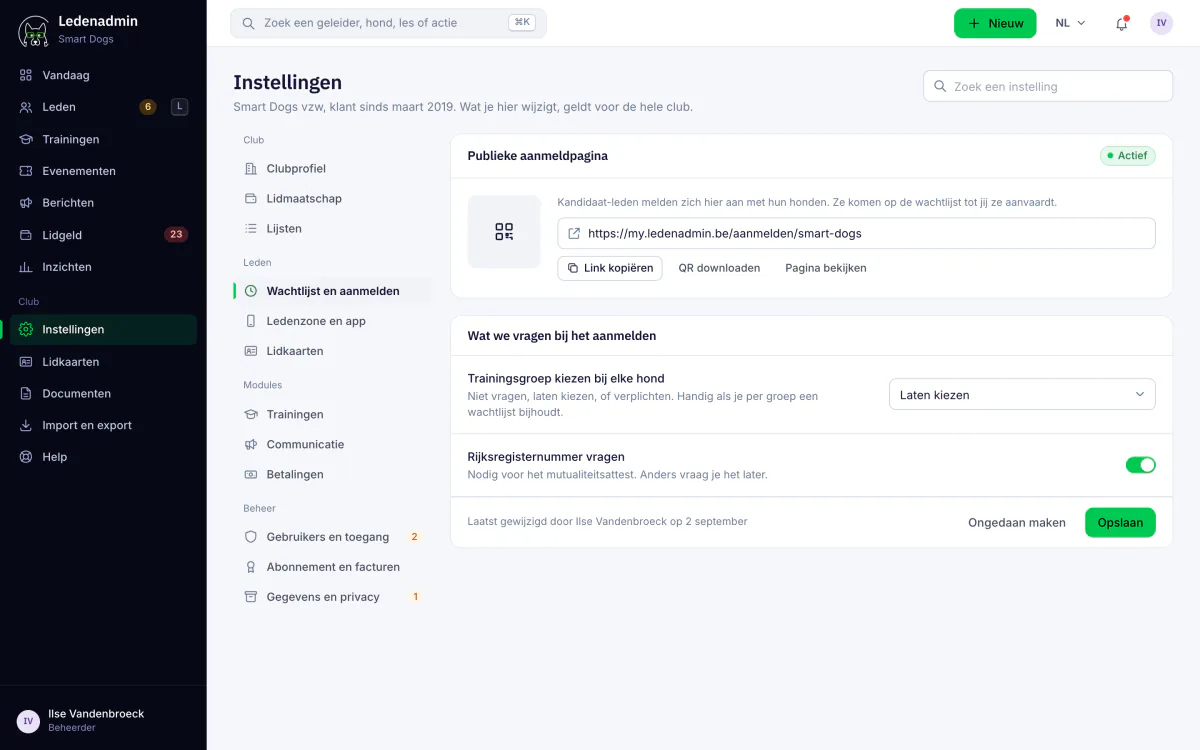1200x750 pixels.
Task: Open notifications bell
Action: (x=1122, y=23)
